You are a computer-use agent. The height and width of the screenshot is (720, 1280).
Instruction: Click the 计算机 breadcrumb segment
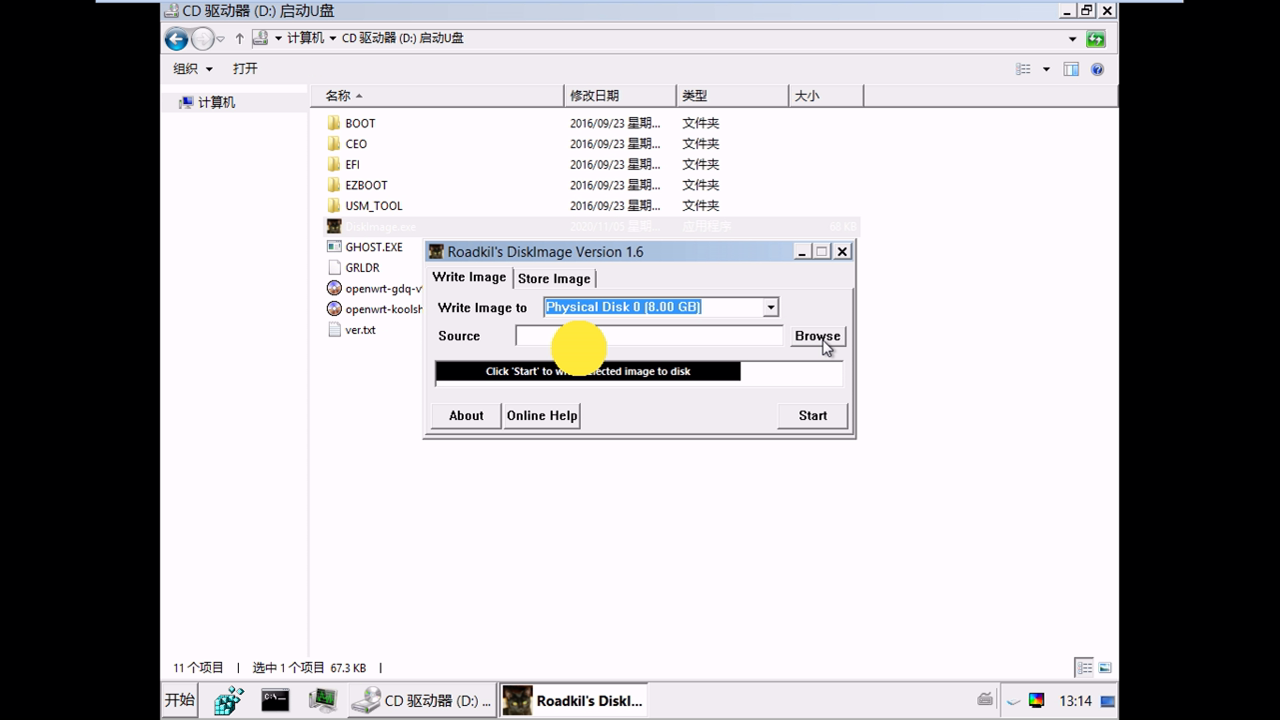tap(305, 39)
